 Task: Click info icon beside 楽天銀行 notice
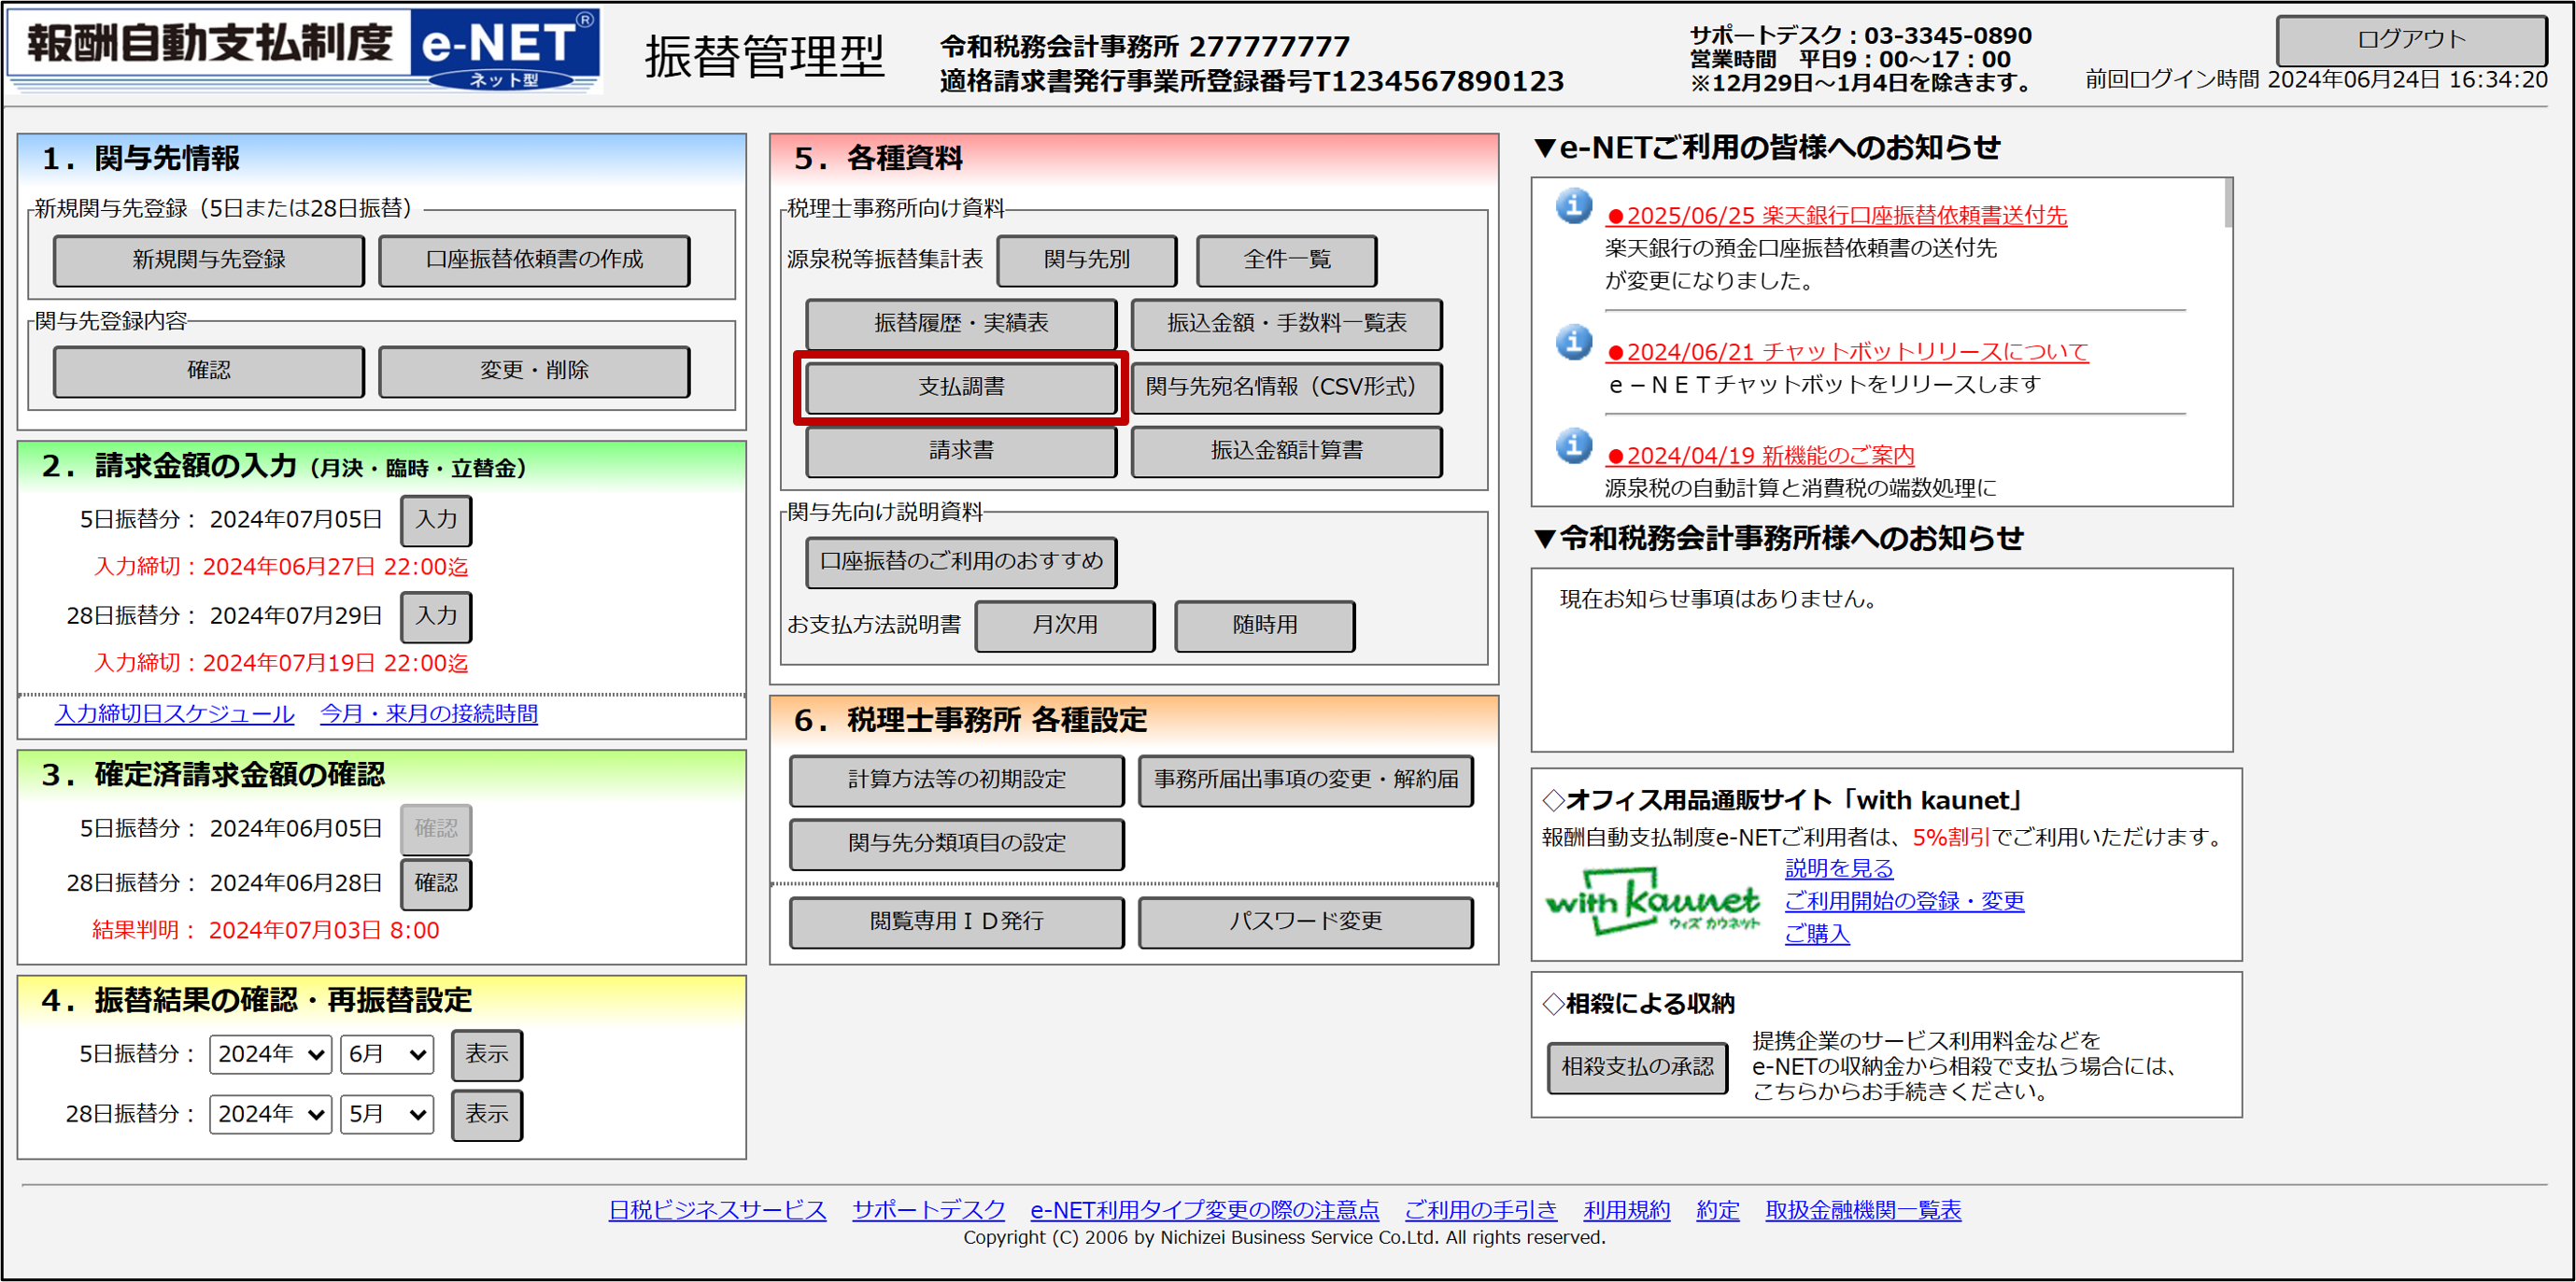[x=1573, y=207]
